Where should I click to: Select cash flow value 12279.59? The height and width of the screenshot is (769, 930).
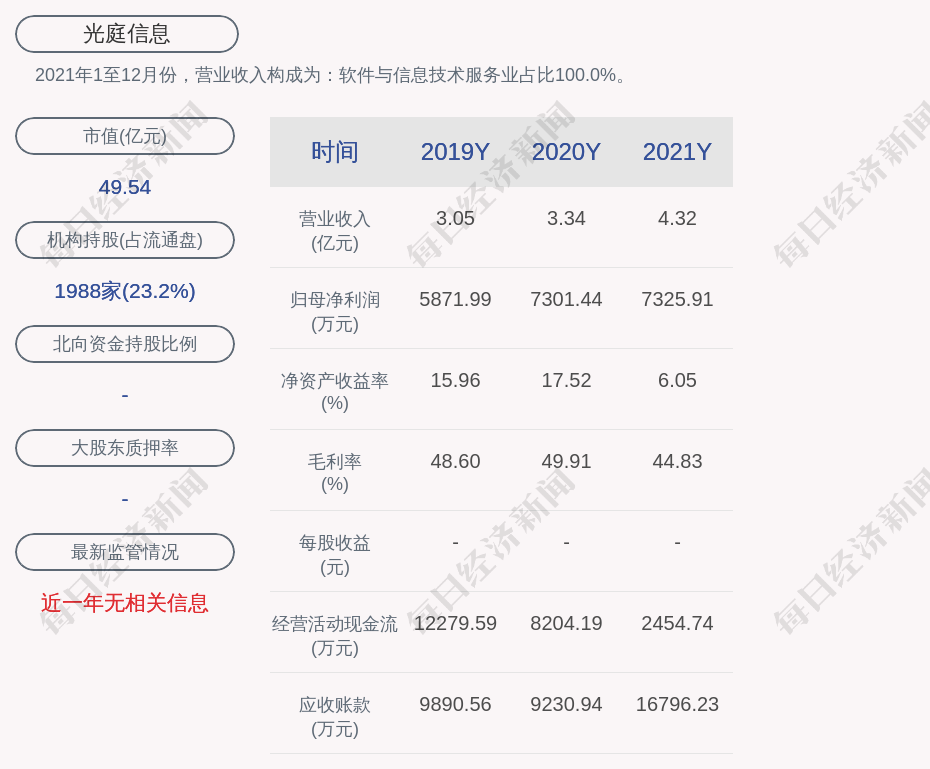pyautogui.click(x=455, y=623)
